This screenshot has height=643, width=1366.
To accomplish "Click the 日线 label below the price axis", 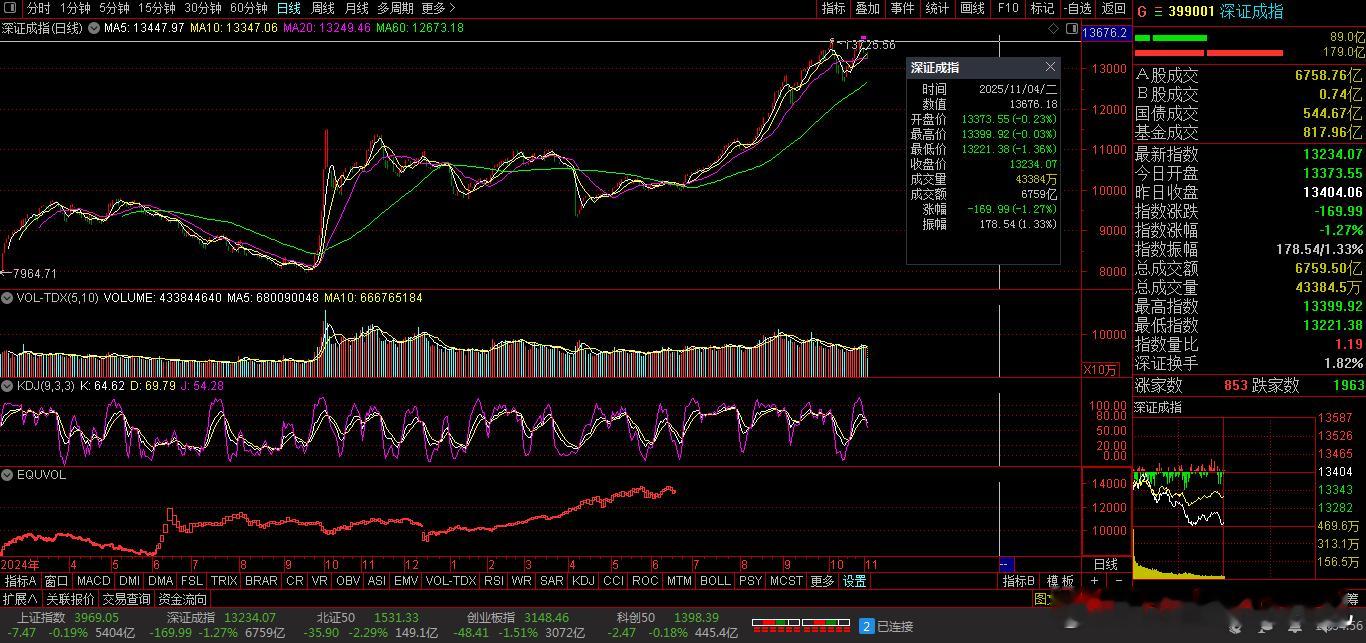I will [x=1106, y=564].
